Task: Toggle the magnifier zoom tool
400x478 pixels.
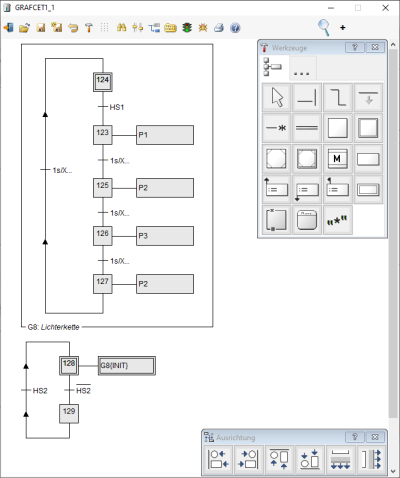Action: click(x=324, y=27)
